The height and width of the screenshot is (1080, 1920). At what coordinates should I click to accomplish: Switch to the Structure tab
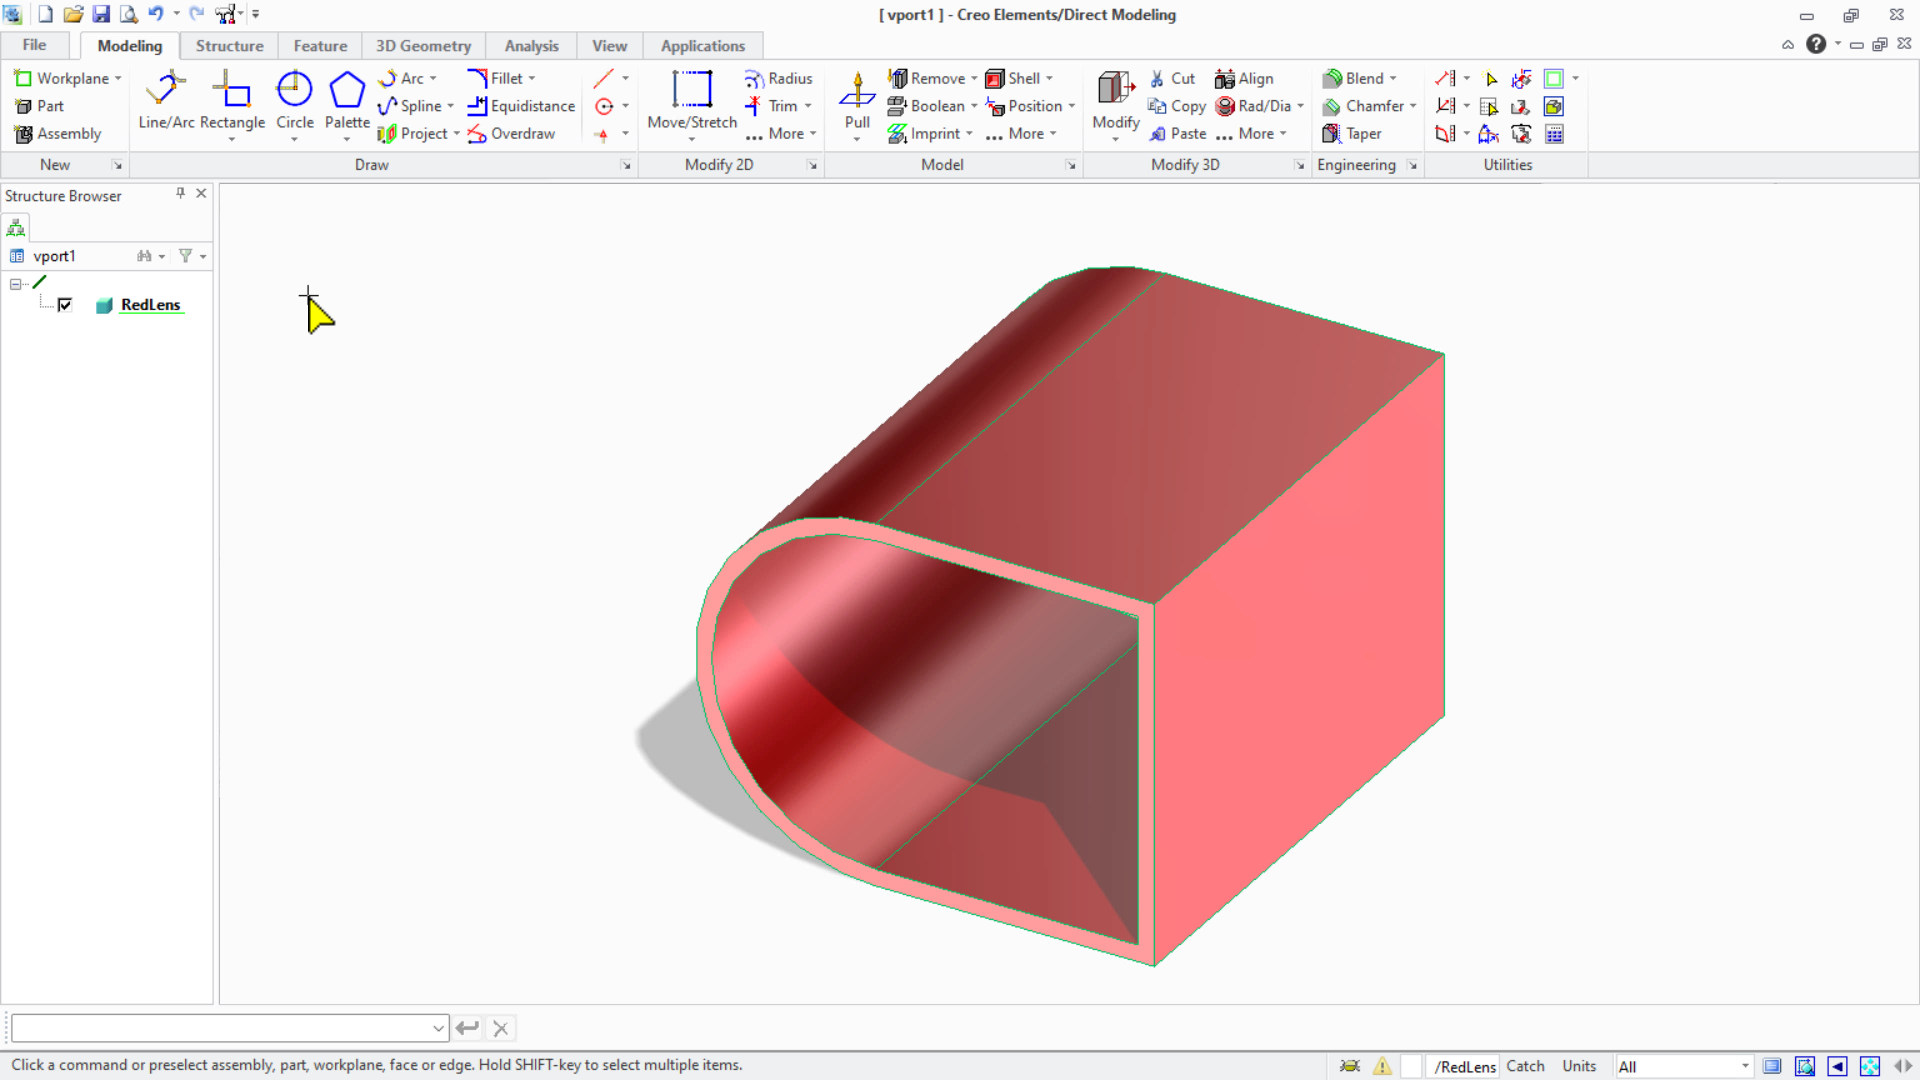229,46
